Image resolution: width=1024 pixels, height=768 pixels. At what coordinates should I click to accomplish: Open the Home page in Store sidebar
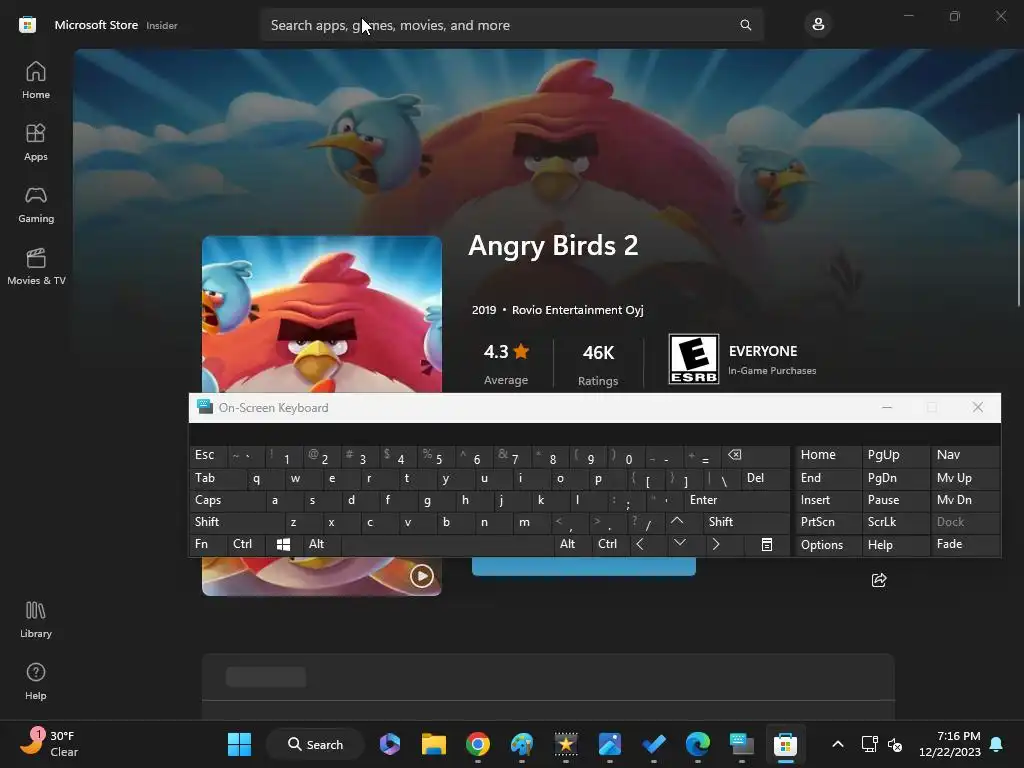(36, 80)
